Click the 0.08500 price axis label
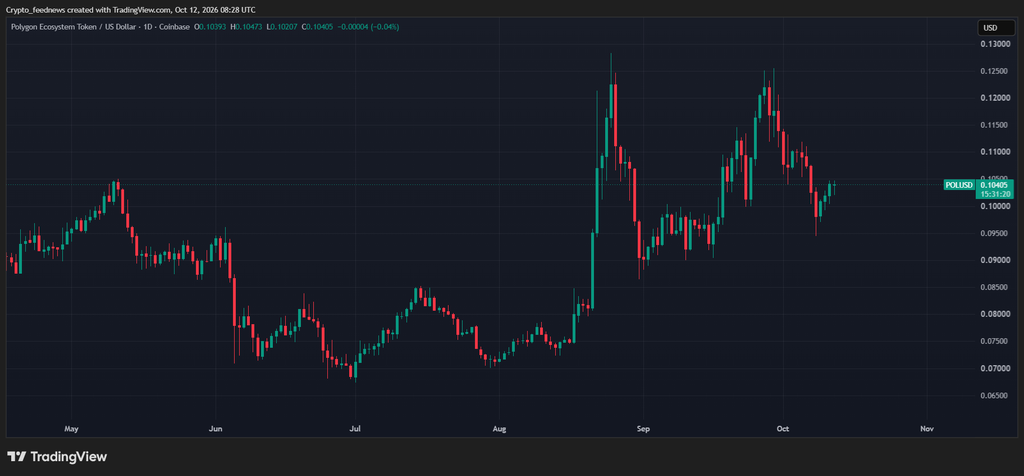1024x476 pixels. (993, 287)
